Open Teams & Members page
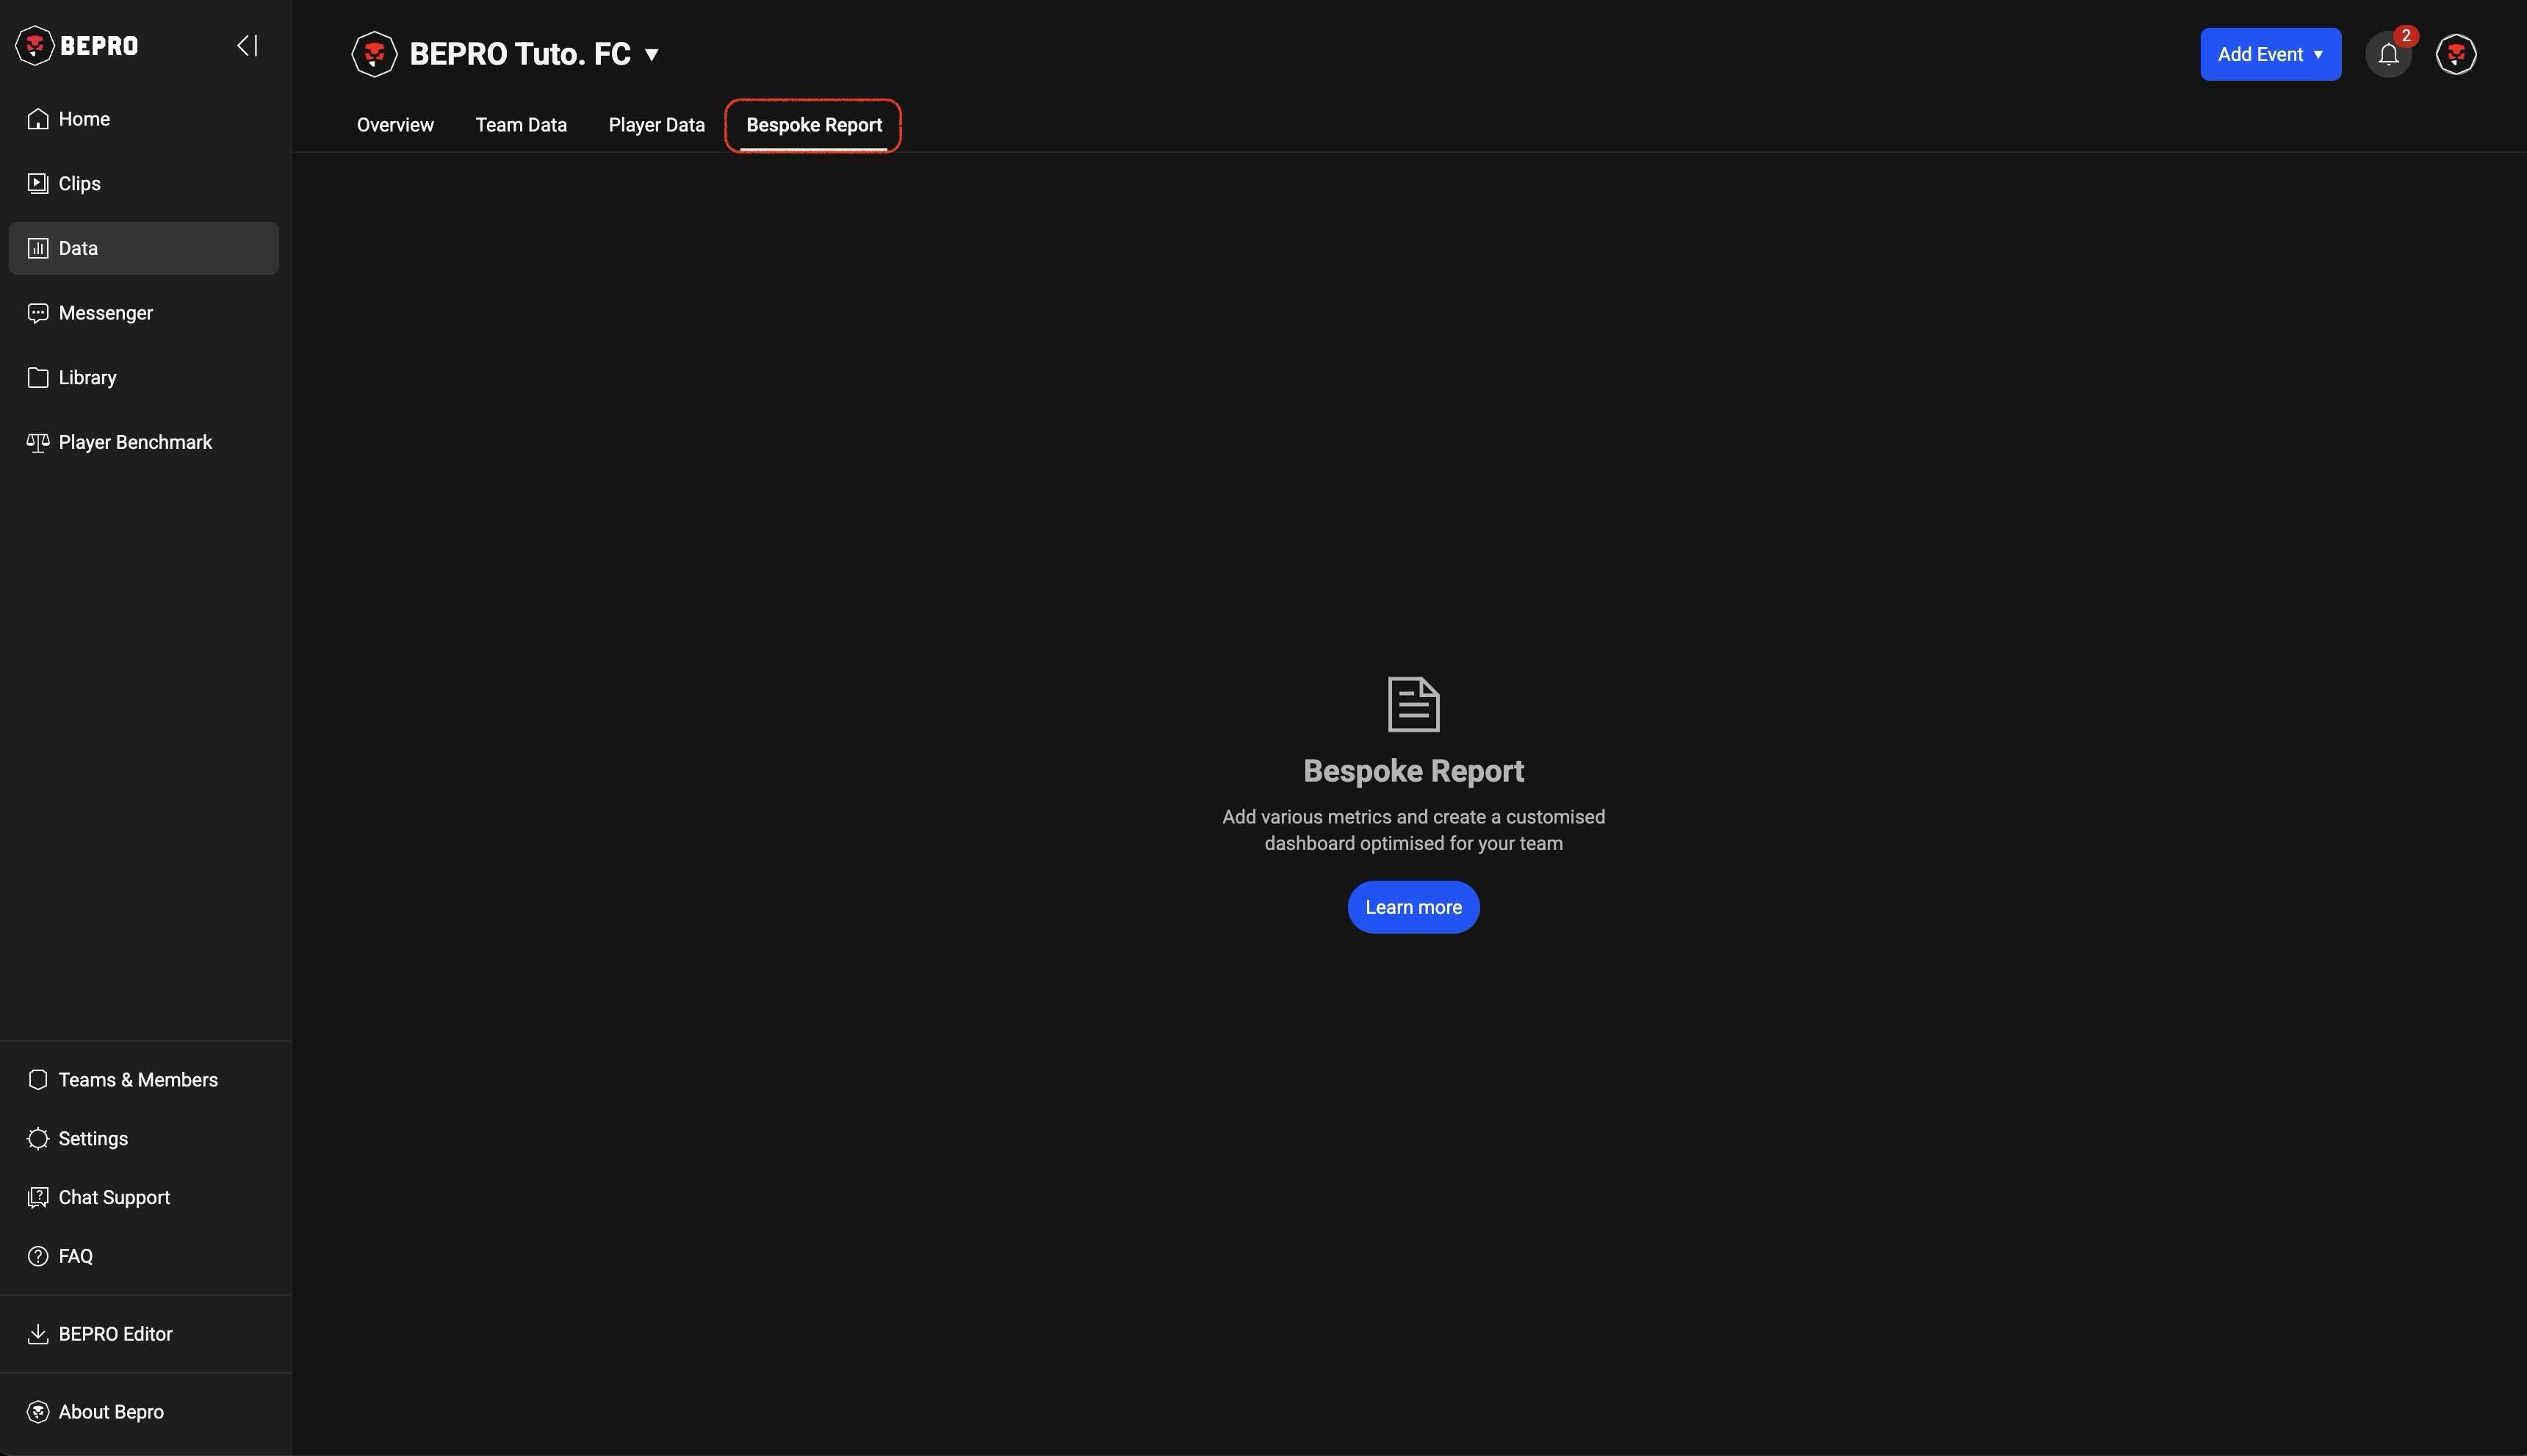The width and height of the screenshot is (2527, 1456). click(x=138, y=1080)
